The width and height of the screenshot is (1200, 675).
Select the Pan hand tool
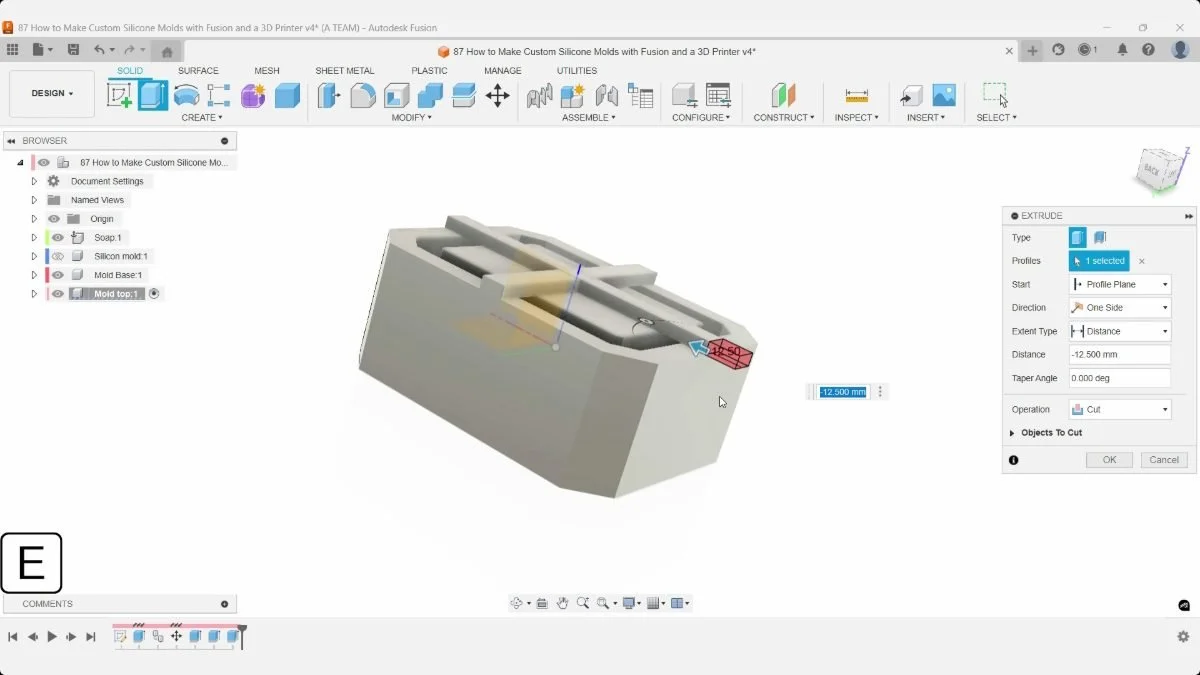click(x=563, y=603)
